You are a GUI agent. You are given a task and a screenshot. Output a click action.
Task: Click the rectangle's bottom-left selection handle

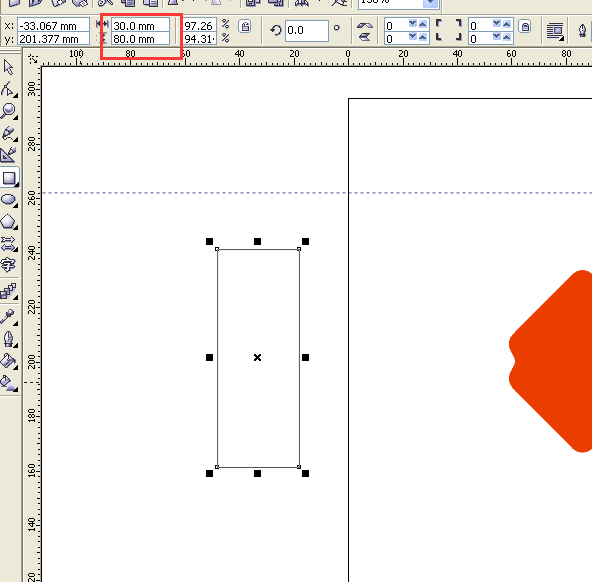point(210,473)
